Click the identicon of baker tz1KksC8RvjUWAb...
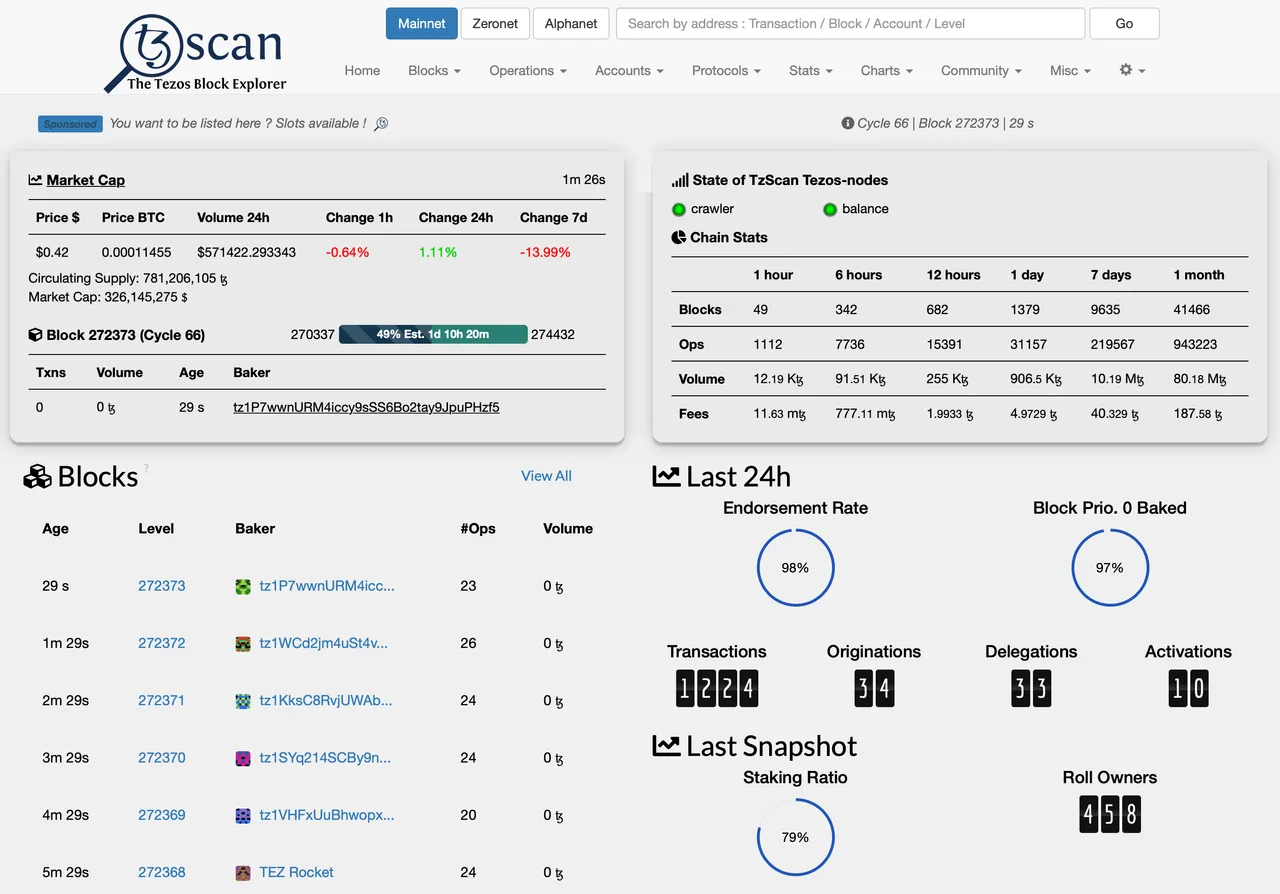The image size is (1280, 894). click(x=243, y=701)
